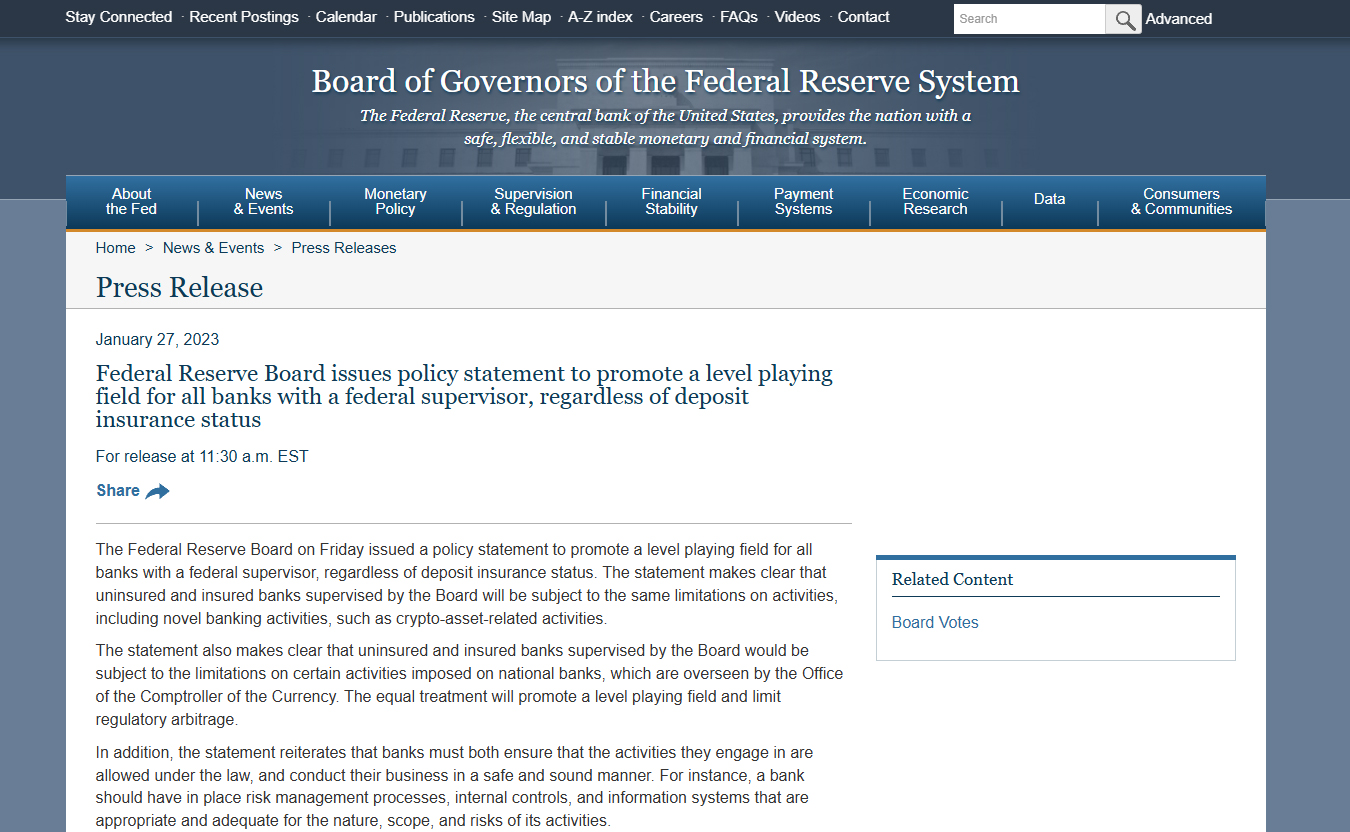
Task: Go to Home breadcrumb link
Action: (x=115, y=248)
